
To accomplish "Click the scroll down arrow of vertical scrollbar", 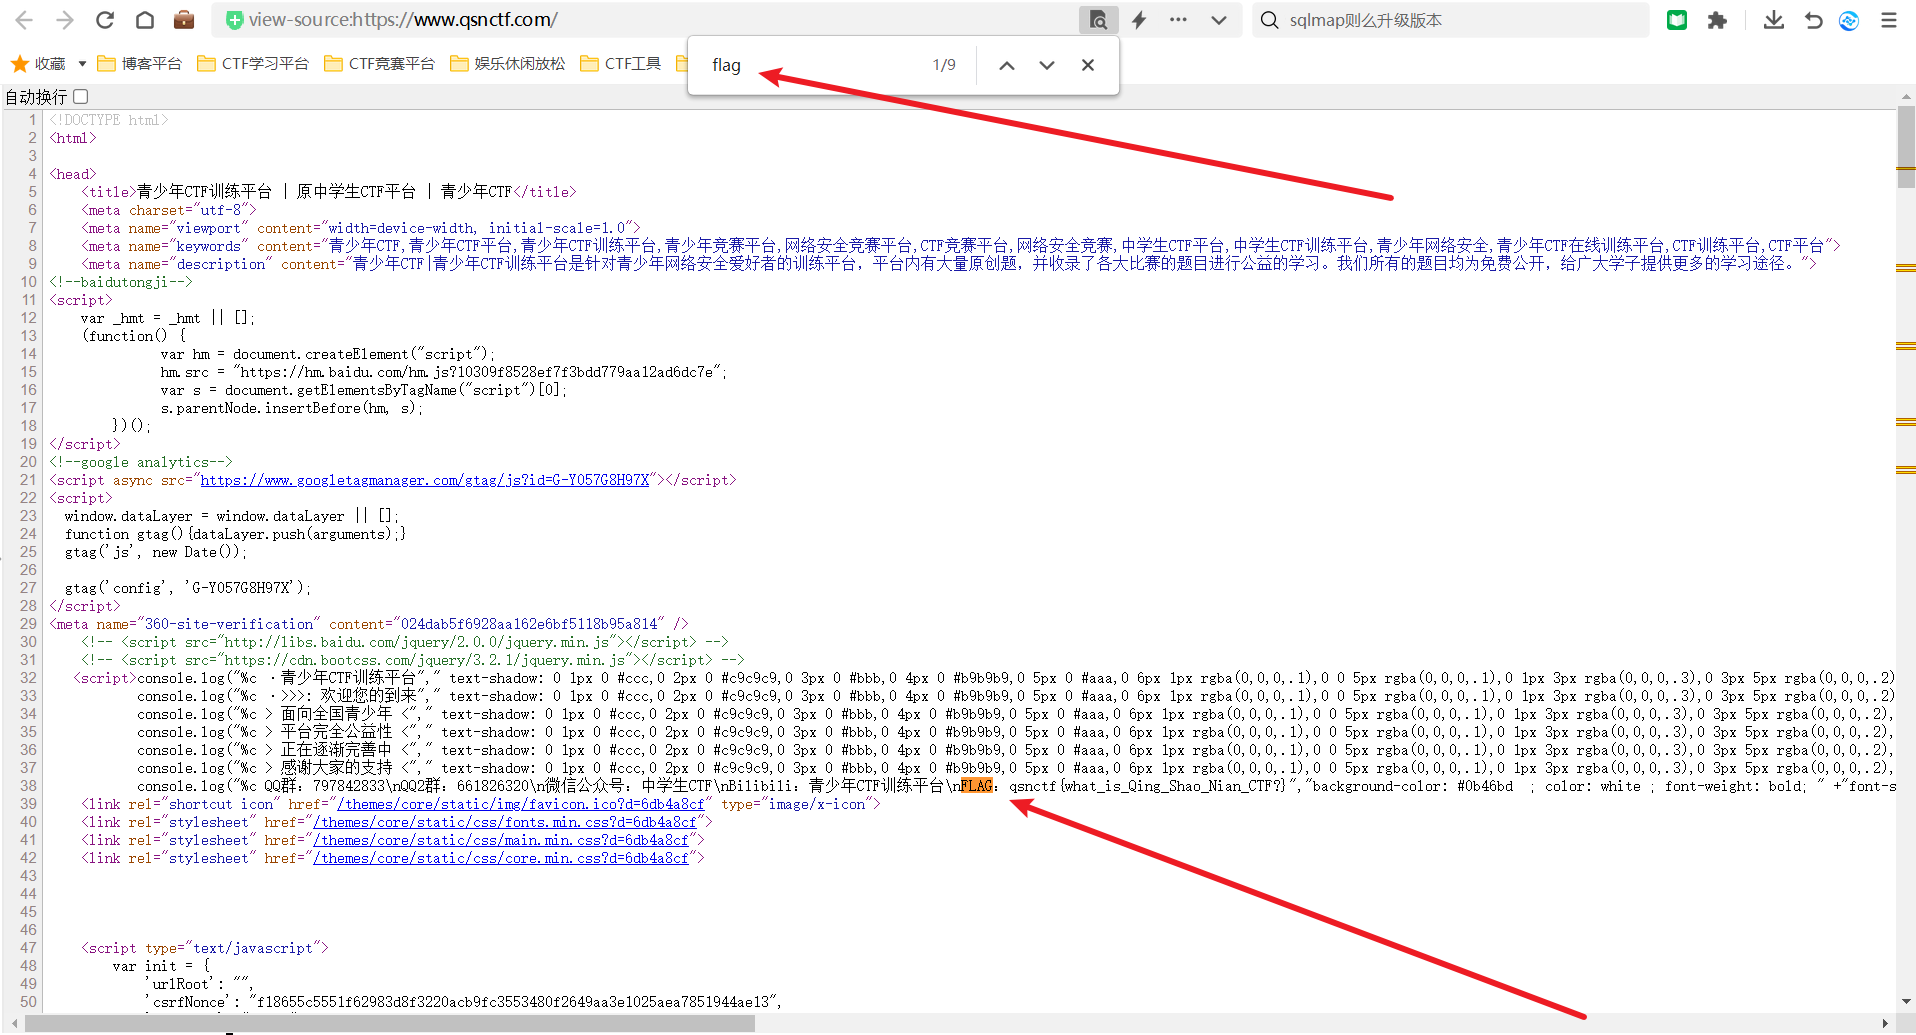I will click(1906, 1001).
